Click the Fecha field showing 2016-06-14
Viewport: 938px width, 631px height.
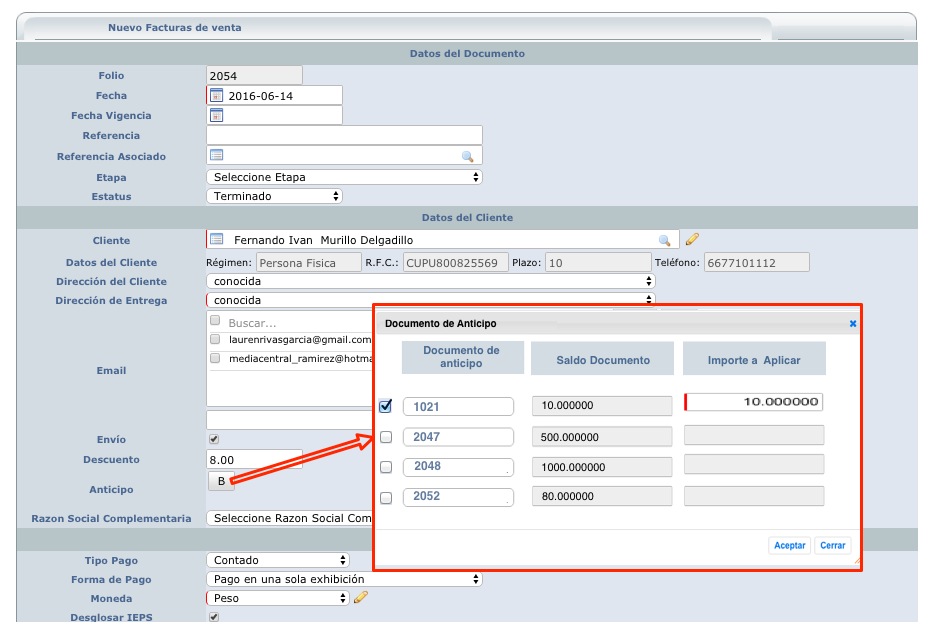pos(275,95)
